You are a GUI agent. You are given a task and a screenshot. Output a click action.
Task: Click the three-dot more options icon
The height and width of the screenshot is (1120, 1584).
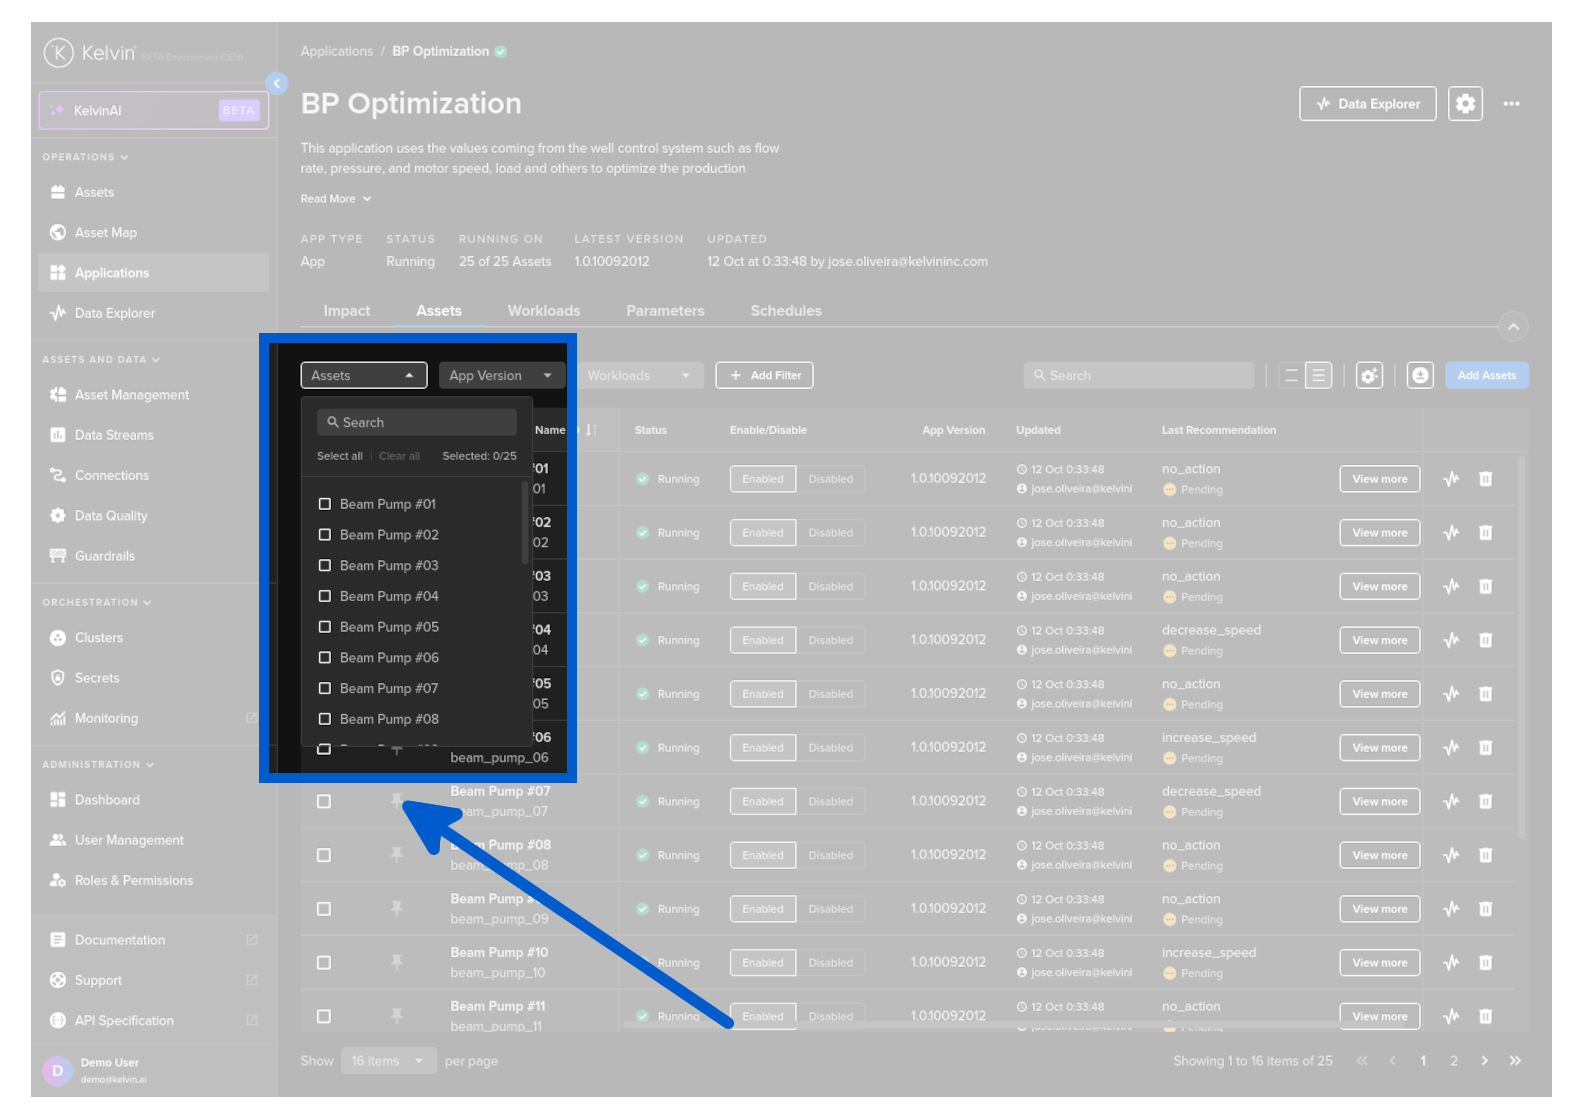point(1511,104)
